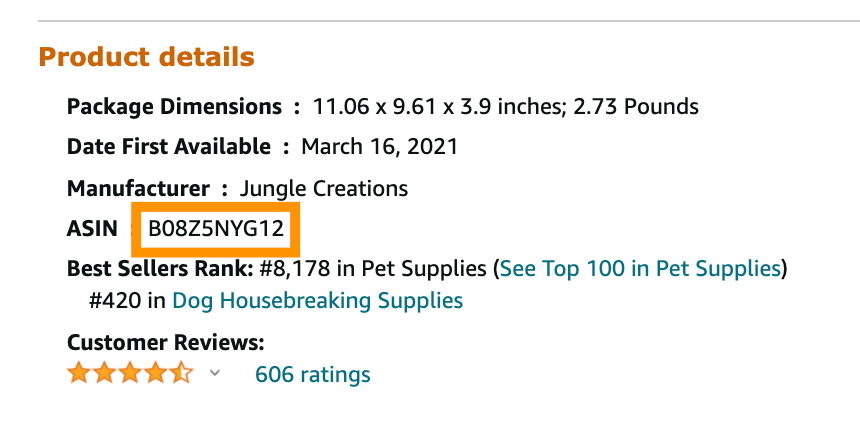This screenshot has height=448, width=860.
Task: Click the Product details heading
Action: tap(146, 57)
